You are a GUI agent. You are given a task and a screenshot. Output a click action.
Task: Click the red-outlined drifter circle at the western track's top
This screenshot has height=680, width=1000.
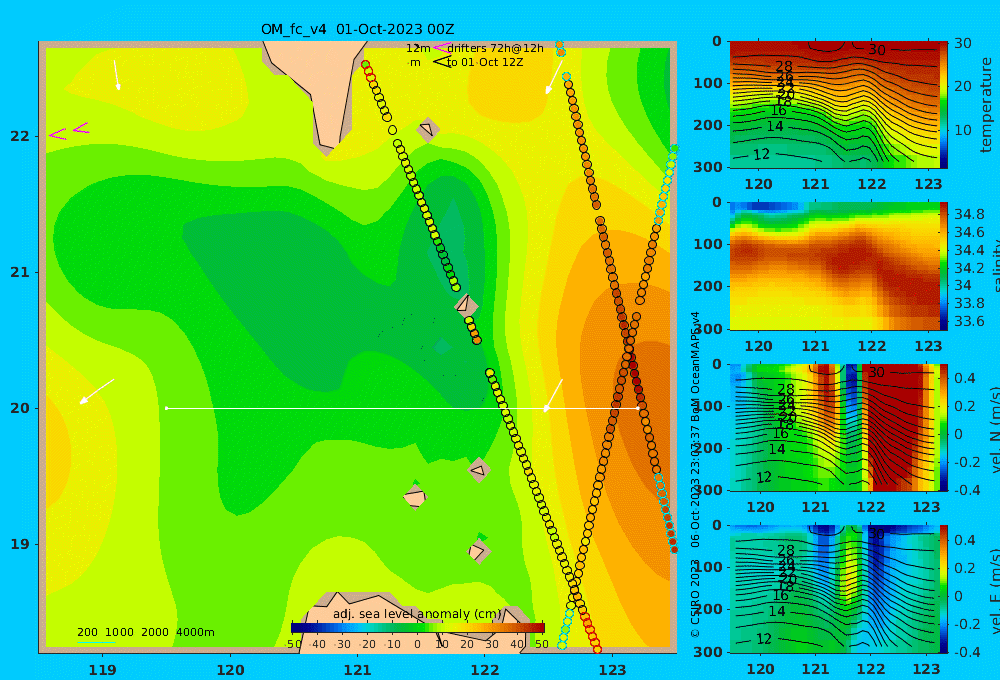tap(365, 64)
